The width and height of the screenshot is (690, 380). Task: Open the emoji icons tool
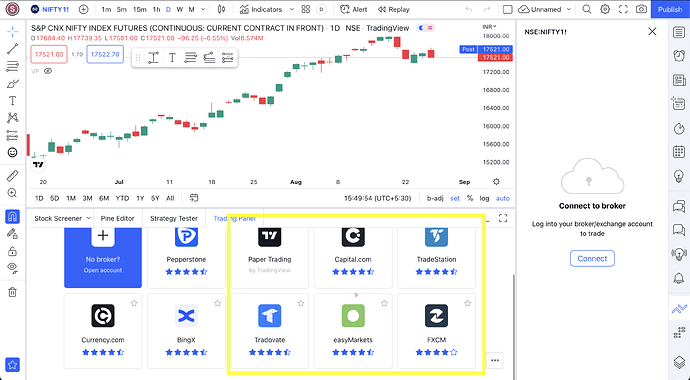click(12, 152)
